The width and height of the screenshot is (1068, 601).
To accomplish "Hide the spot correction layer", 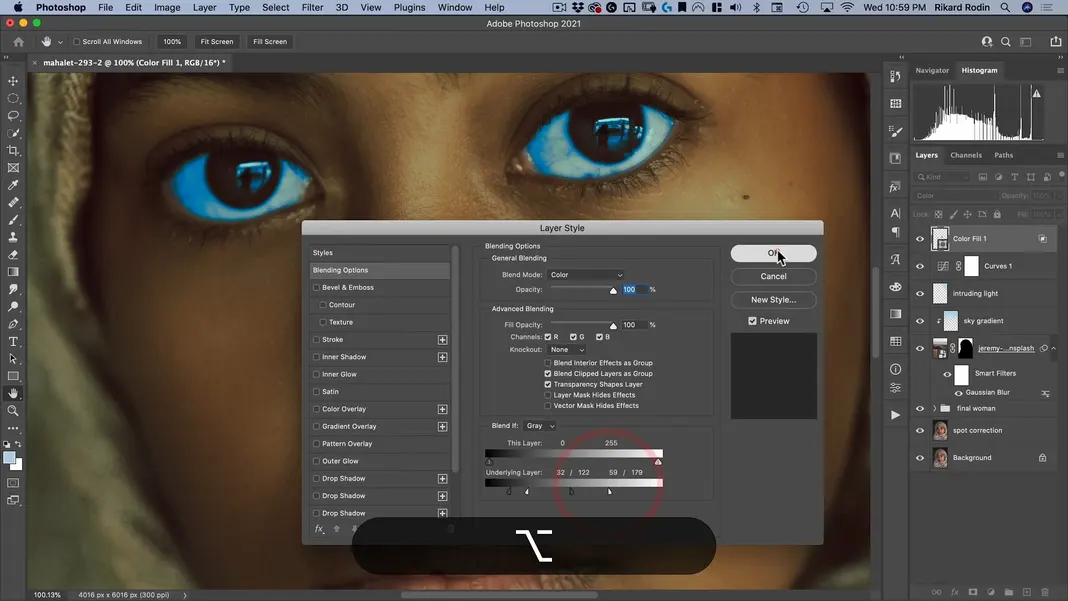I will click(920, 431).
